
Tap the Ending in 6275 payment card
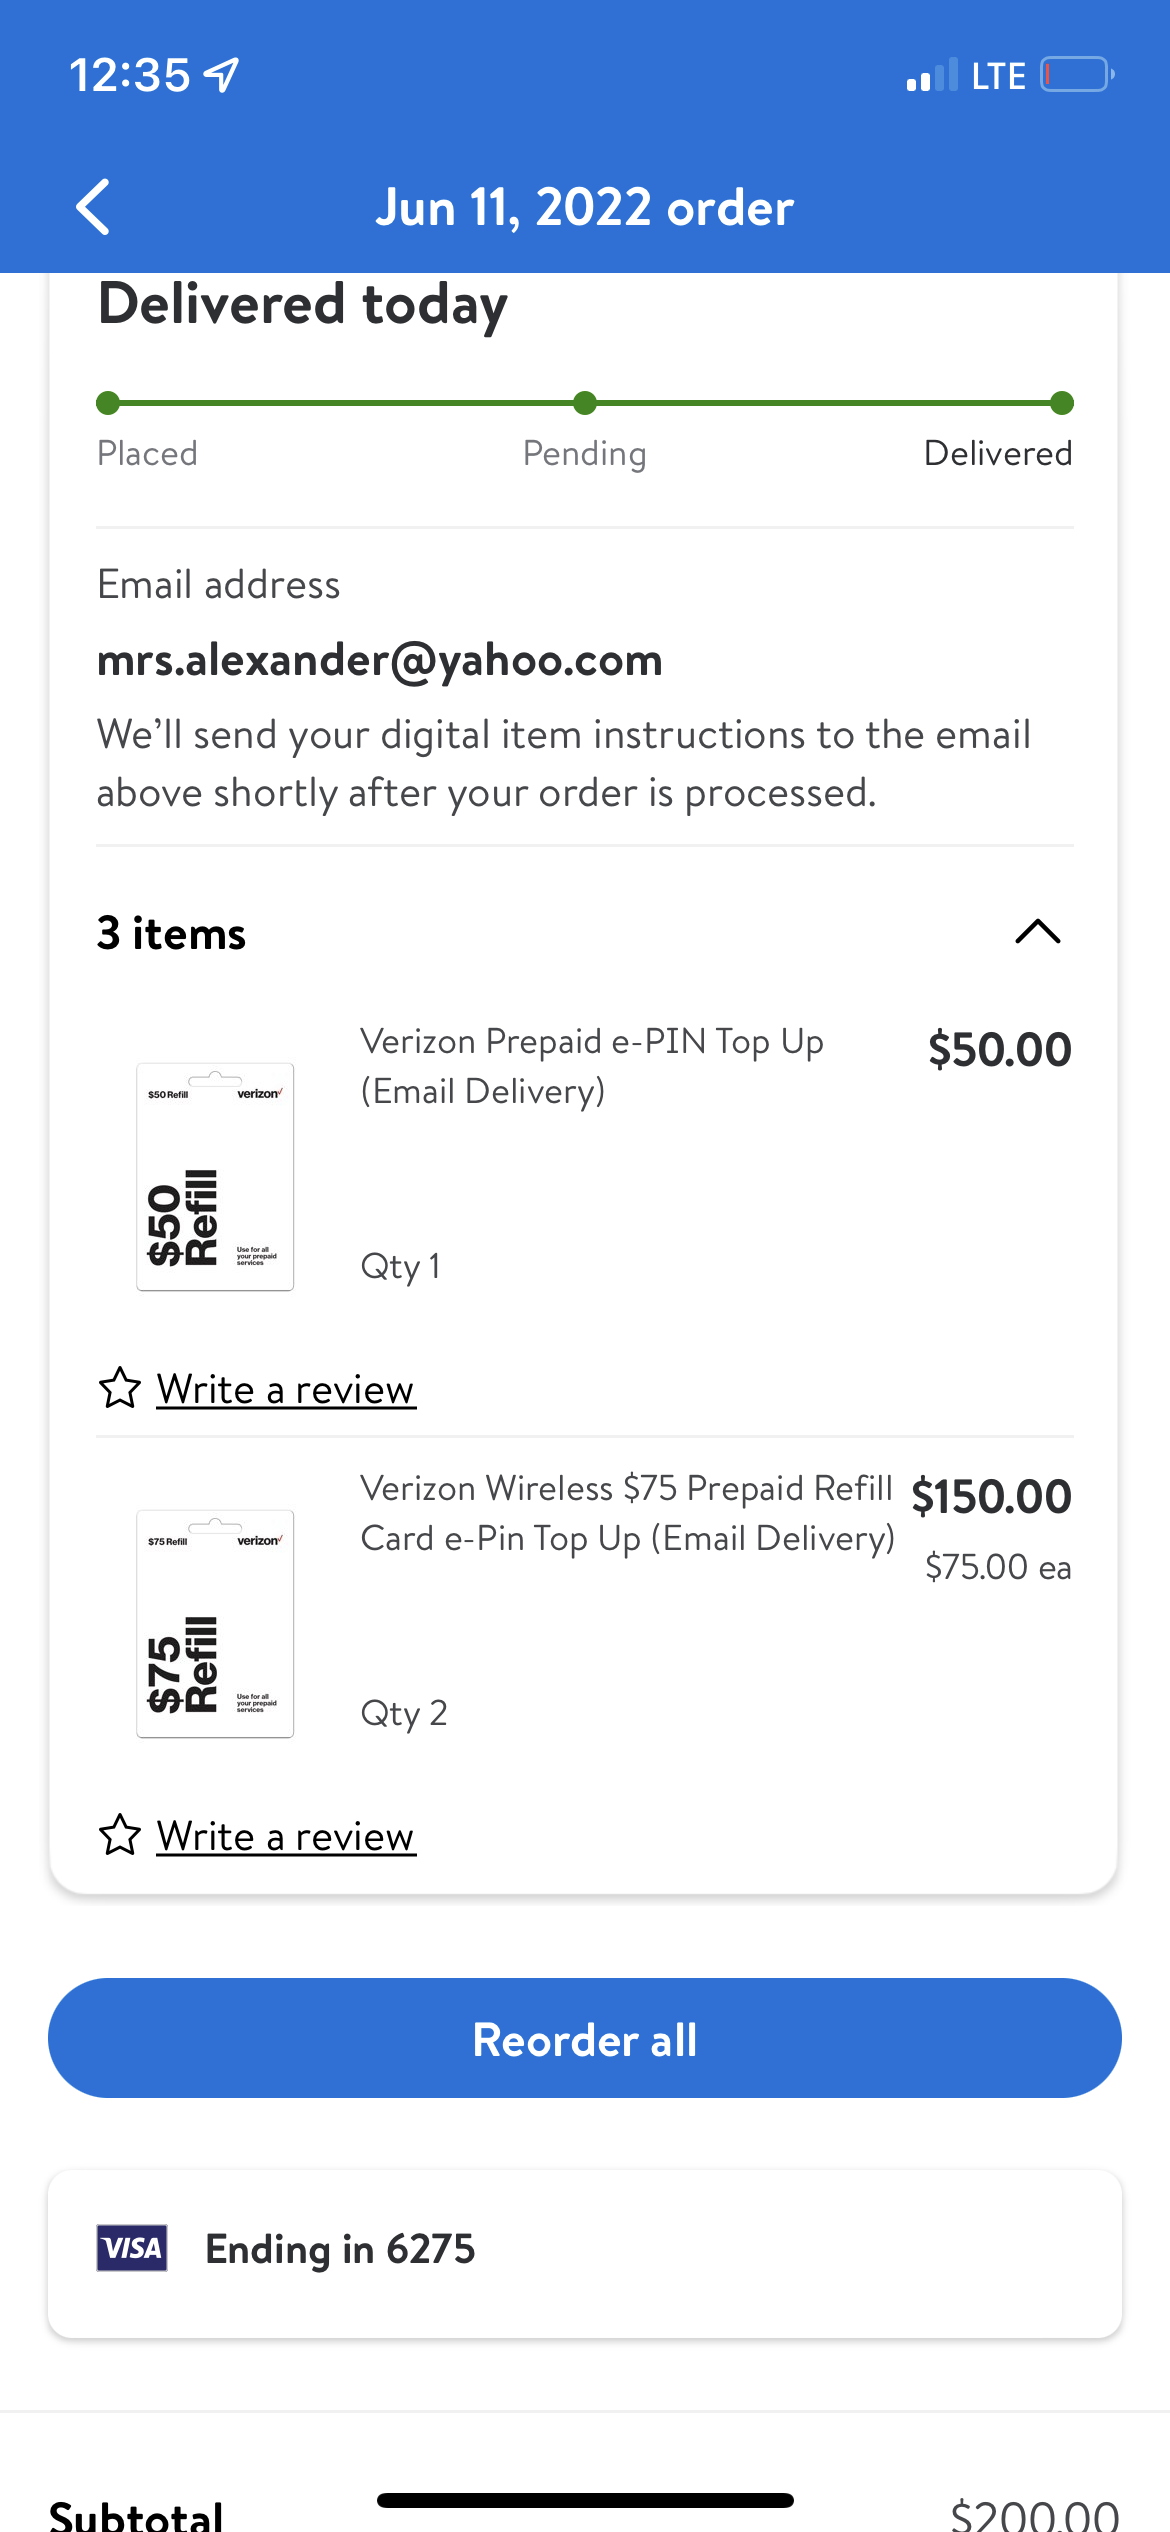585,2250
